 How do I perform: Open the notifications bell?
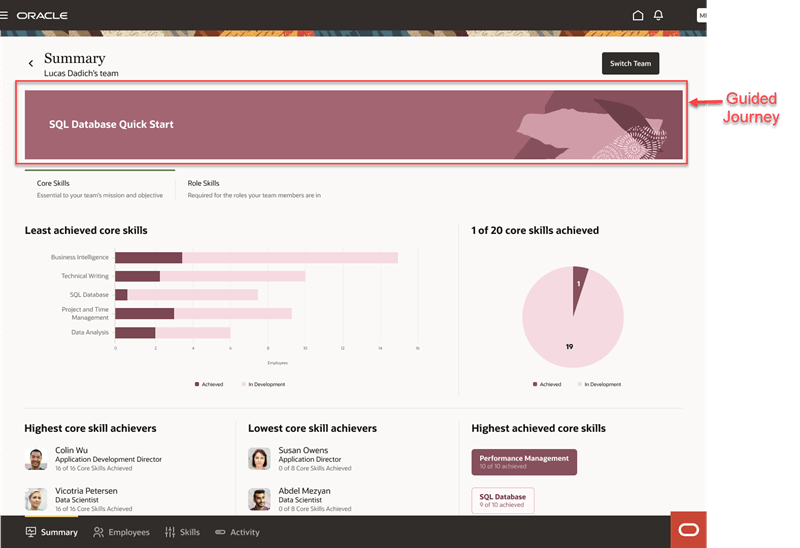pos(658,15)
